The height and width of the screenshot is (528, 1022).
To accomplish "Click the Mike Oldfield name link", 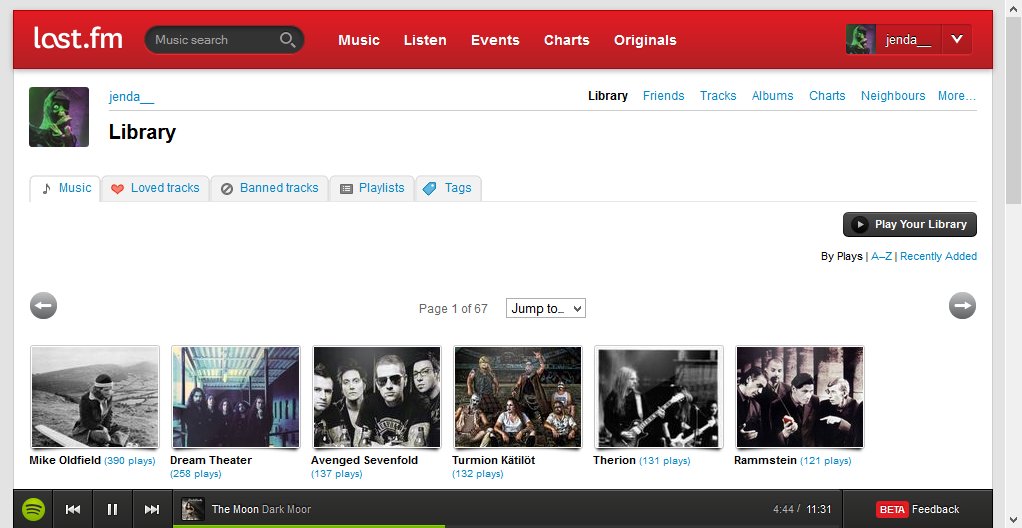I will [x=65, y=460].
